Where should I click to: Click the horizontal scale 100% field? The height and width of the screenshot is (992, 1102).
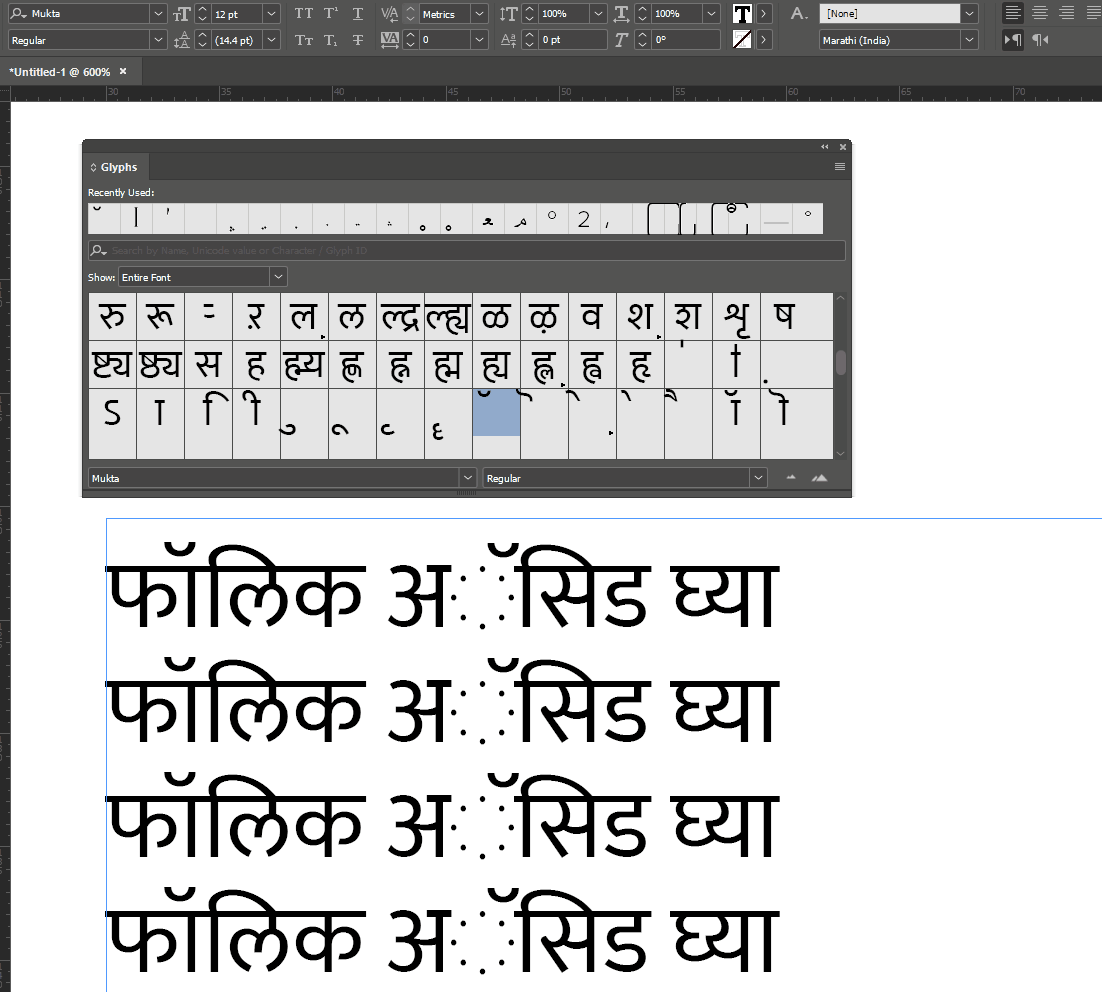678,13
